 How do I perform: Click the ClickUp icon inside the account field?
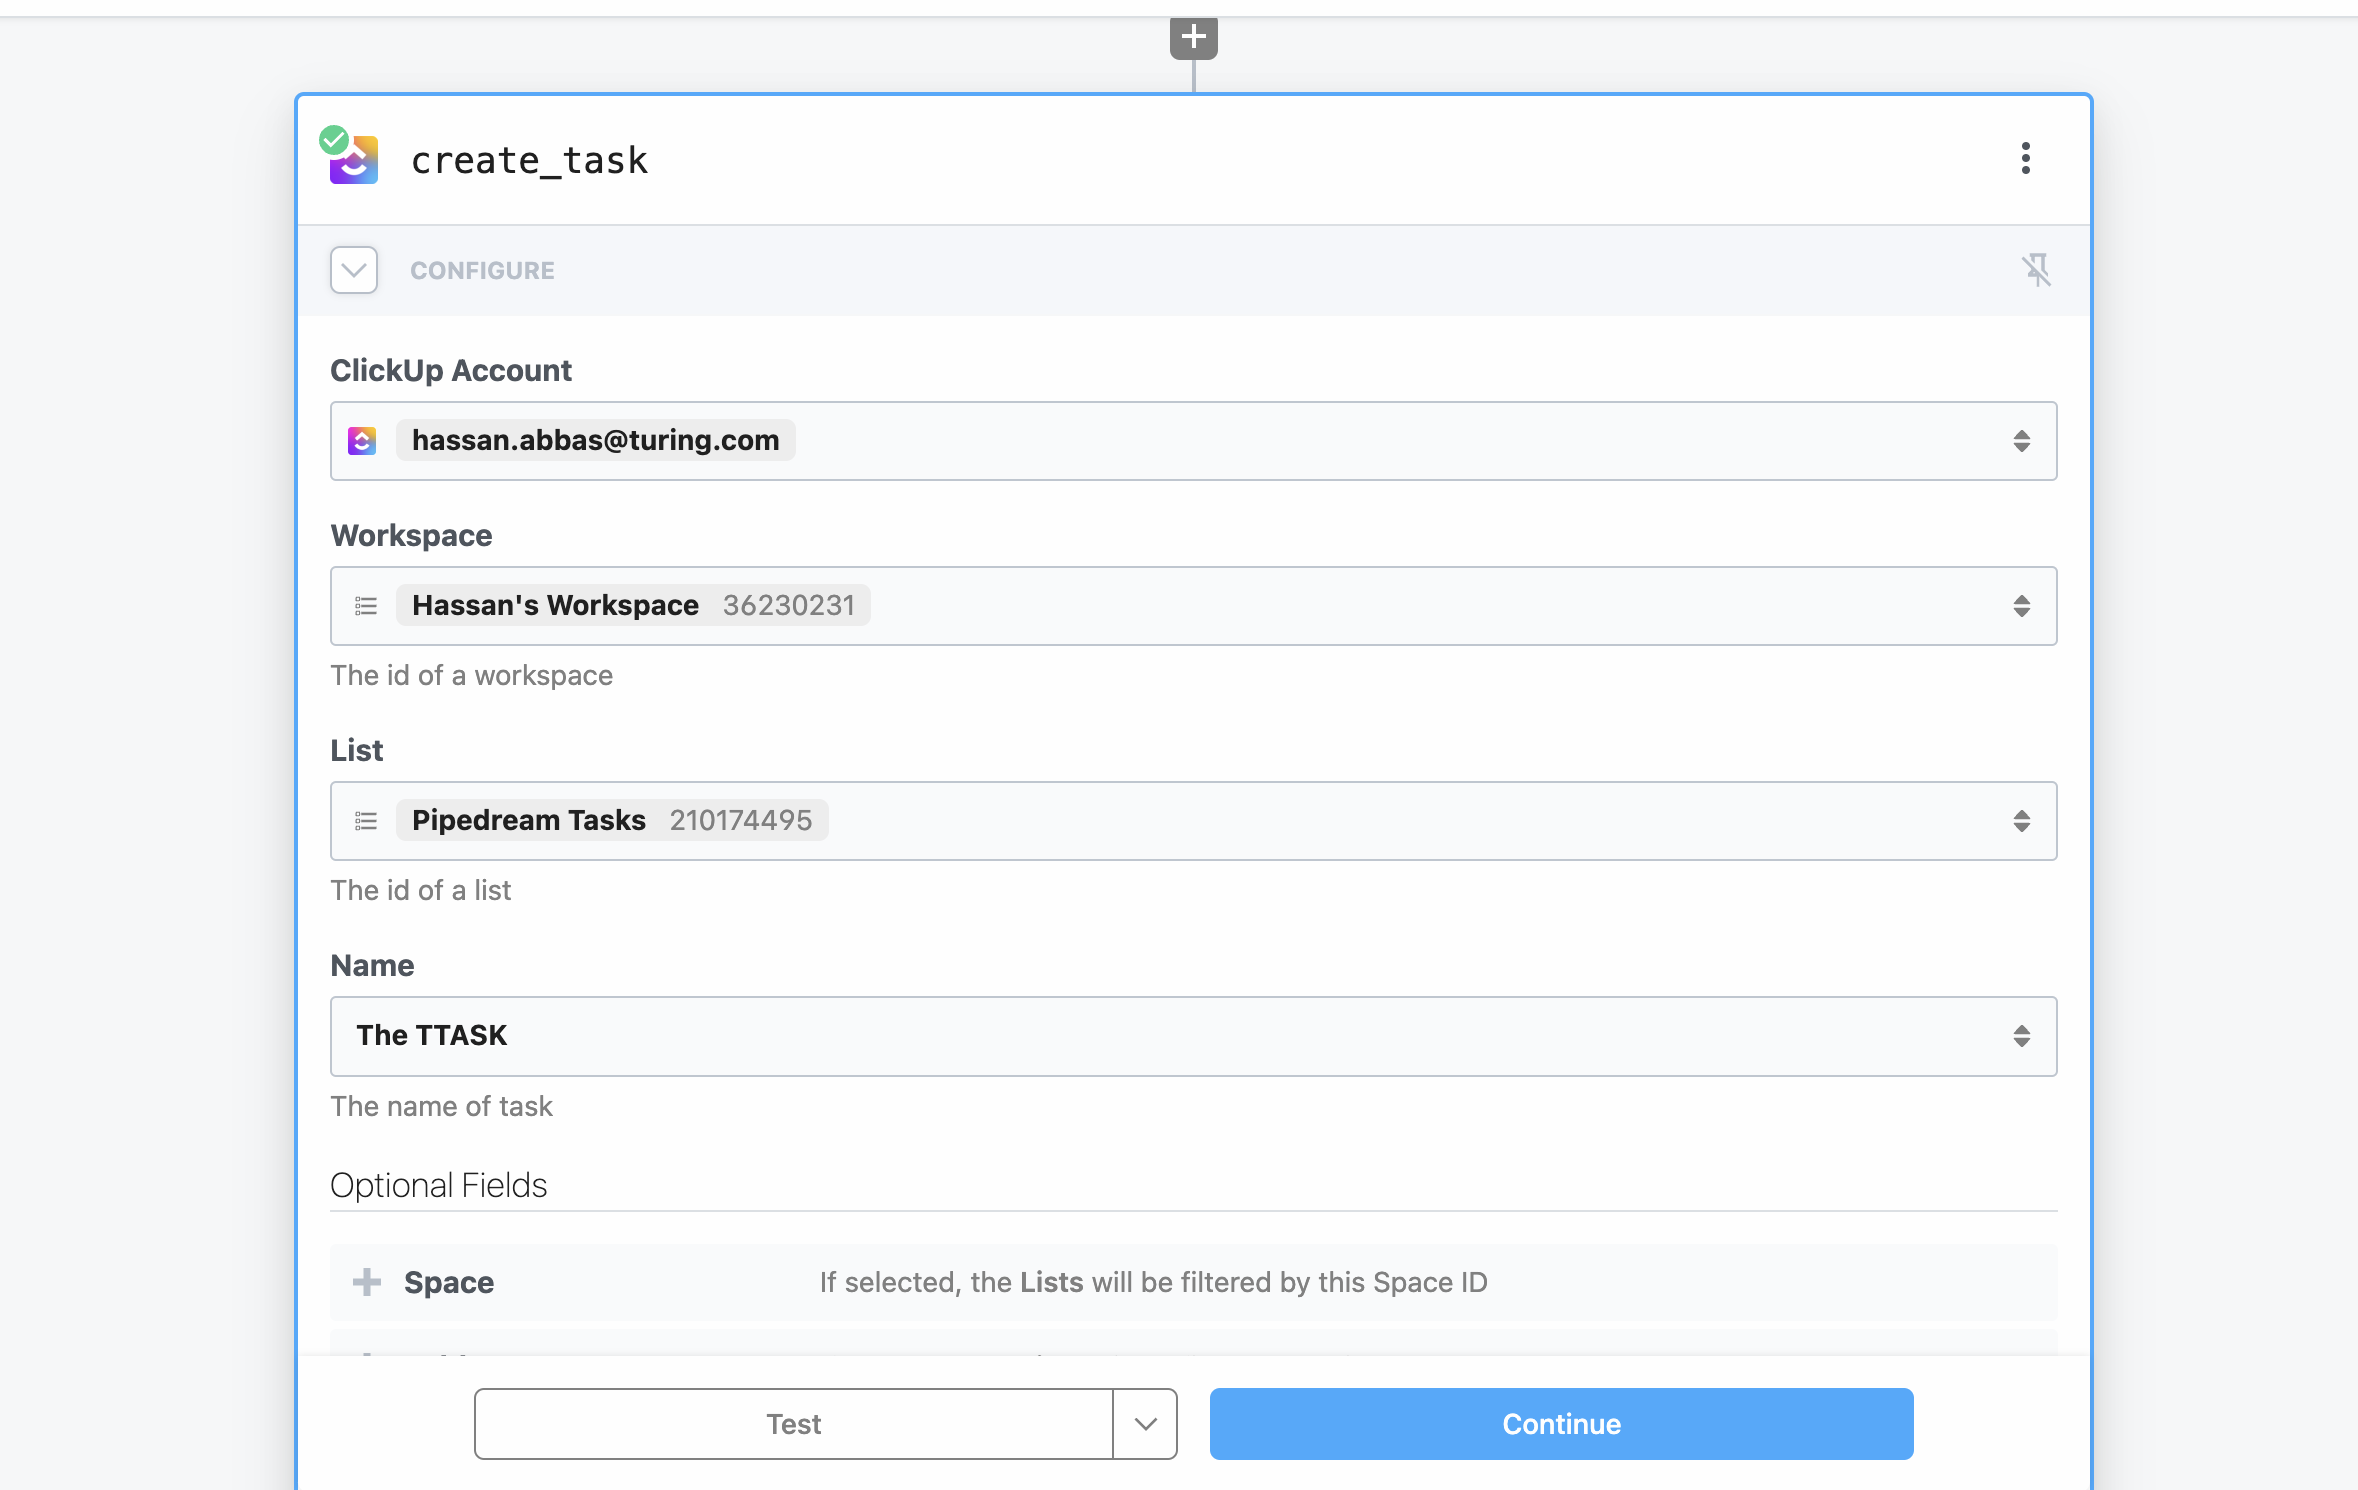[365, 440]
